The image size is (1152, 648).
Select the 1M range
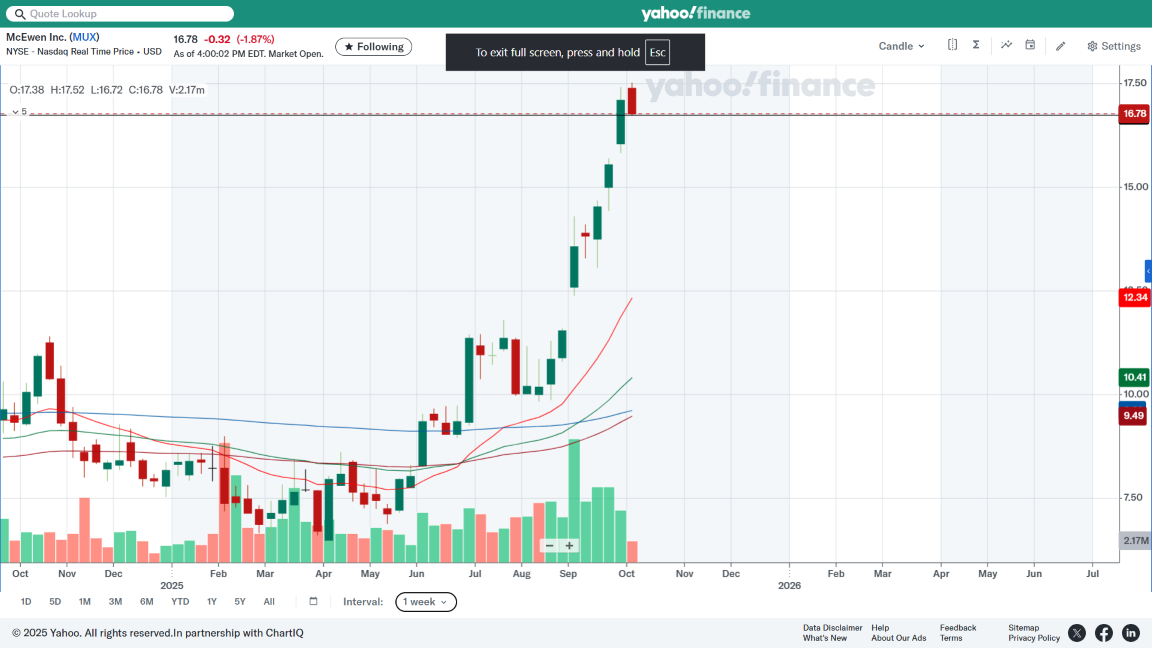click(x=84, y=601)
